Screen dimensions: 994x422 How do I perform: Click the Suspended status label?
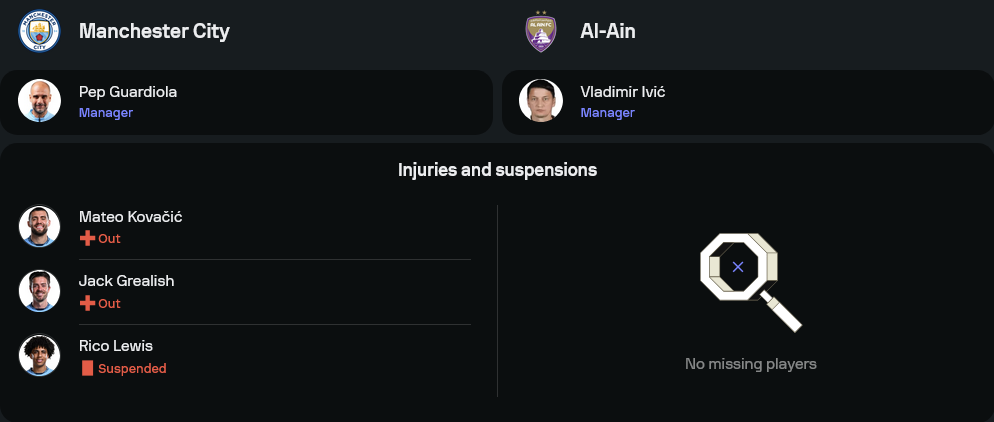(132, 369)
